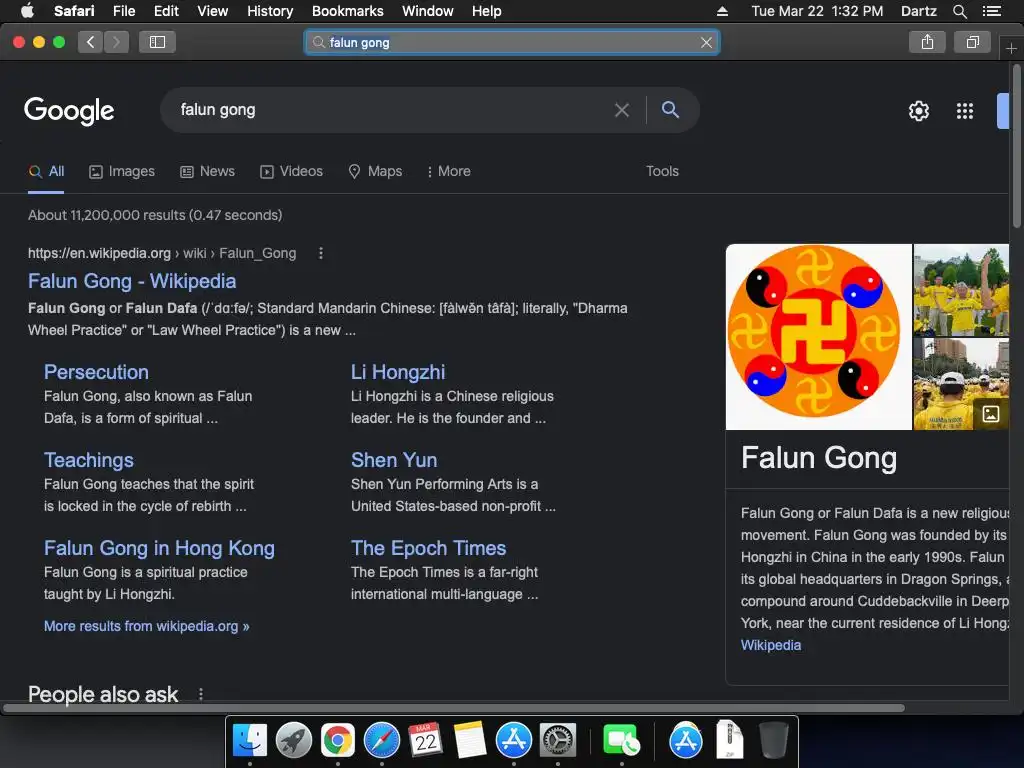1024x768 pixels.
Task: Clear the Google search box
Action: click(622, 110)
